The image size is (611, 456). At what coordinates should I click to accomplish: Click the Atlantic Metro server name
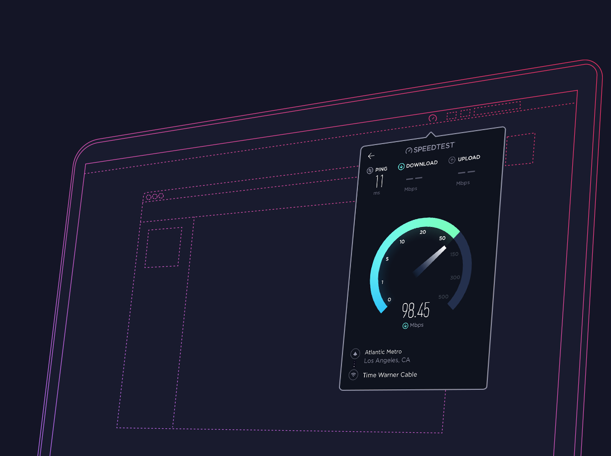pyautogui.click(x=383, y=352)
